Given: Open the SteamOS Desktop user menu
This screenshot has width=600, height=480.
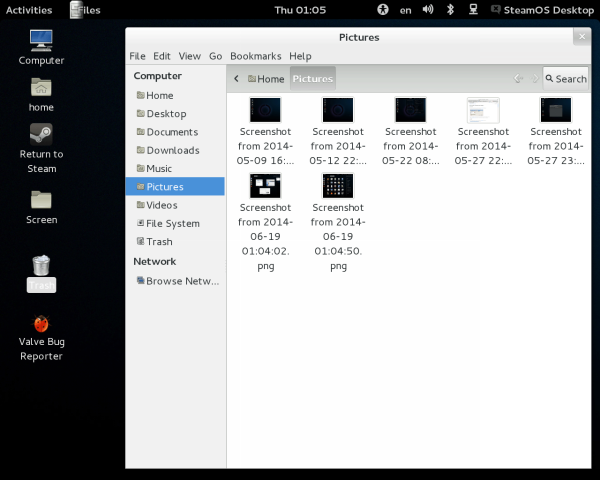Looking at the screenshot, I should (x=540, y=10).
